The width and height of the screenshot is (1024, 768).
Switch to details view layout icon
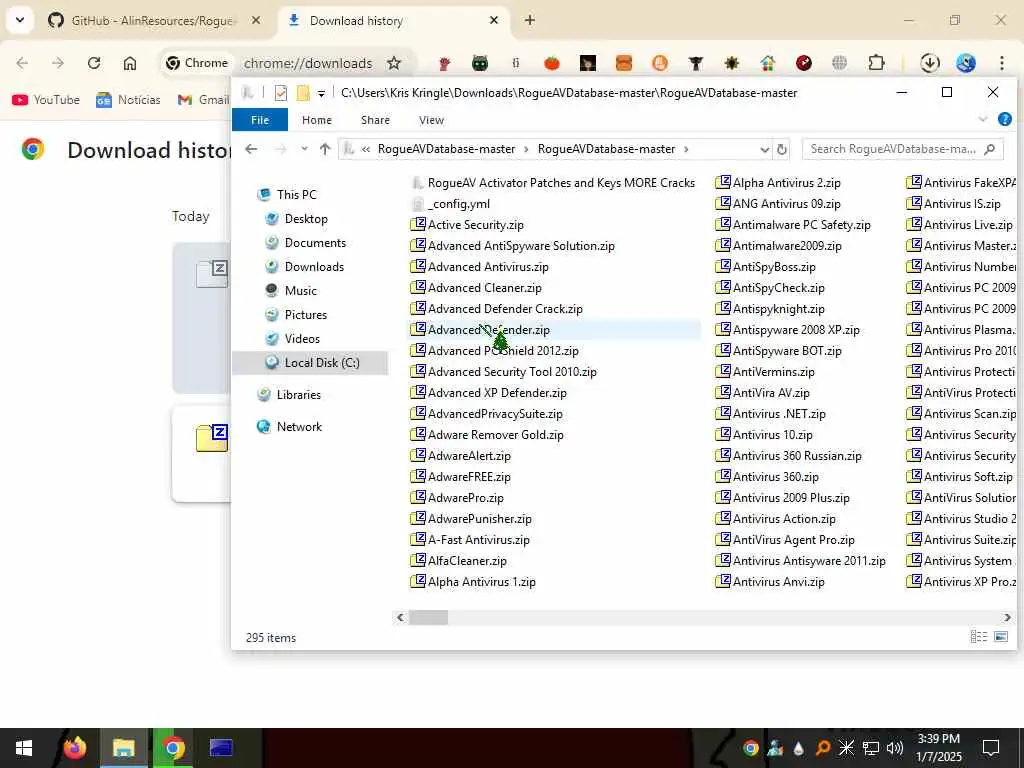pos(978,637)
